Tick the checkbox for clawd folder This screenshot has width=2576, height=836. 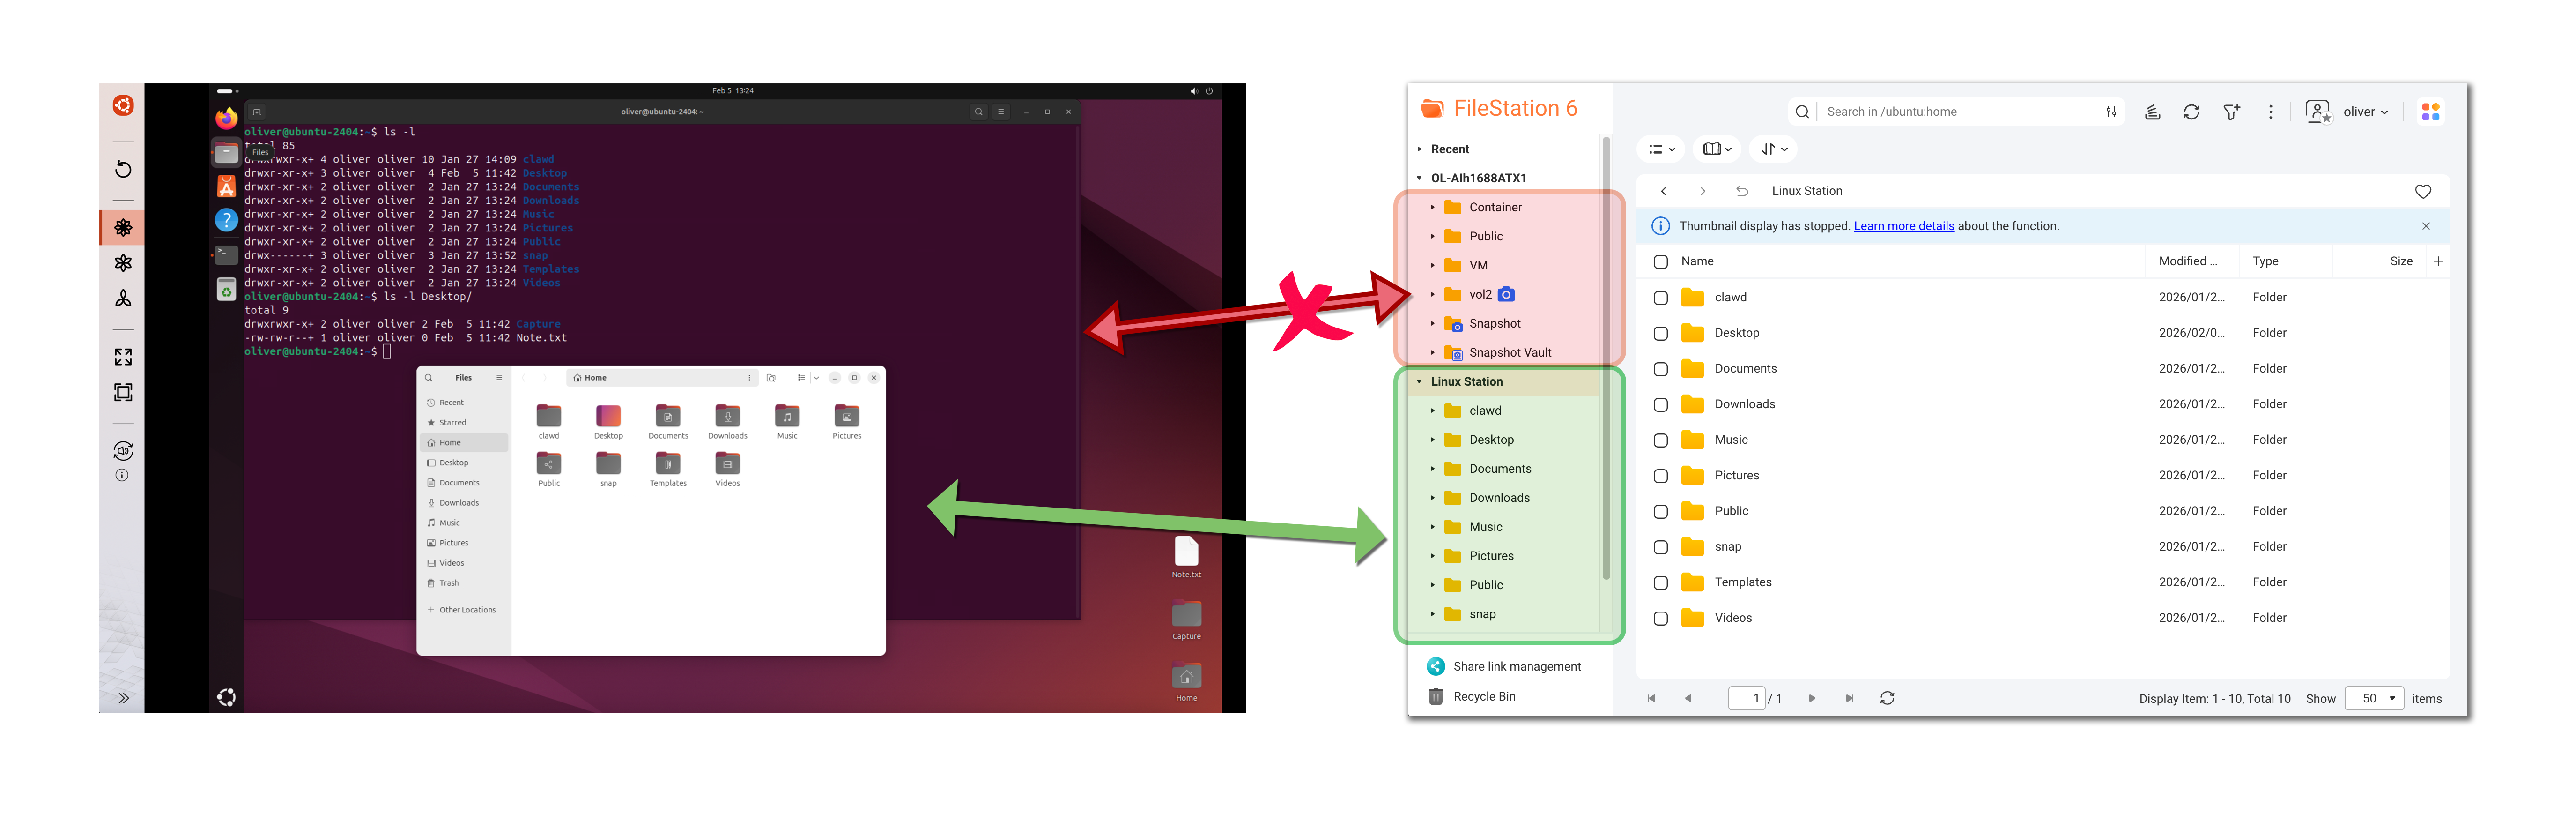1660,298
